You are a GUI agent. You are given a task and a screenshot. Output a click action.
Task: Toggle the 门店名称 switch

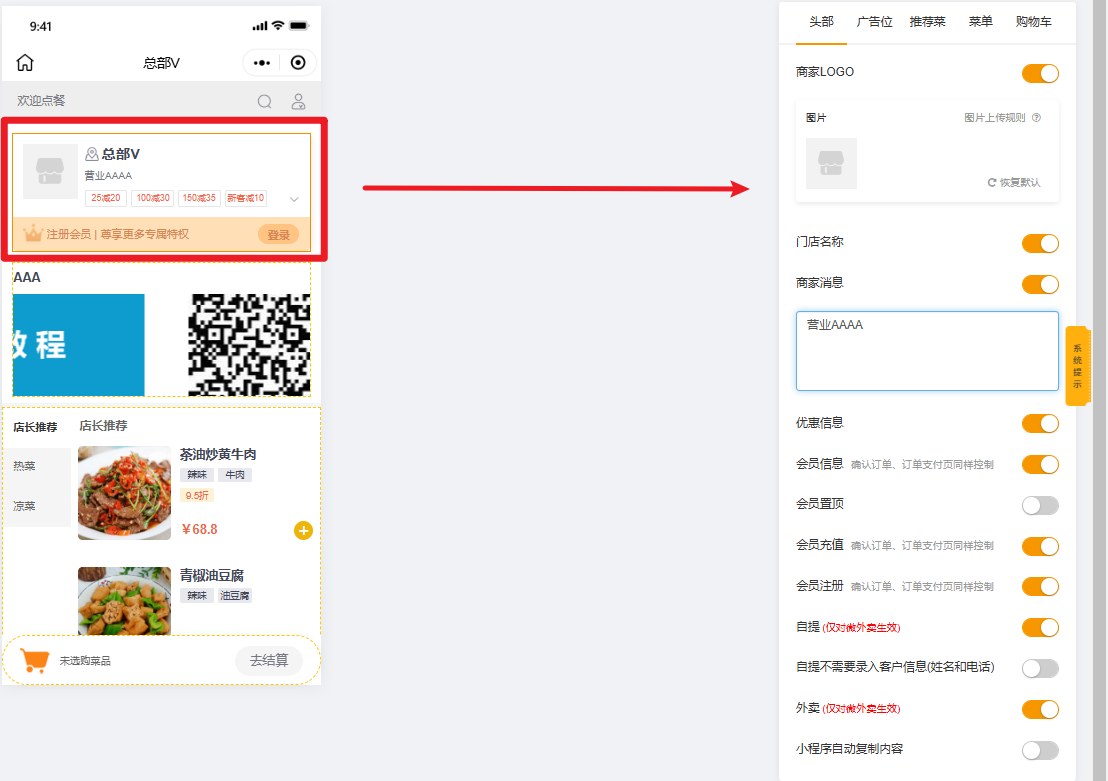point(1040,243)
